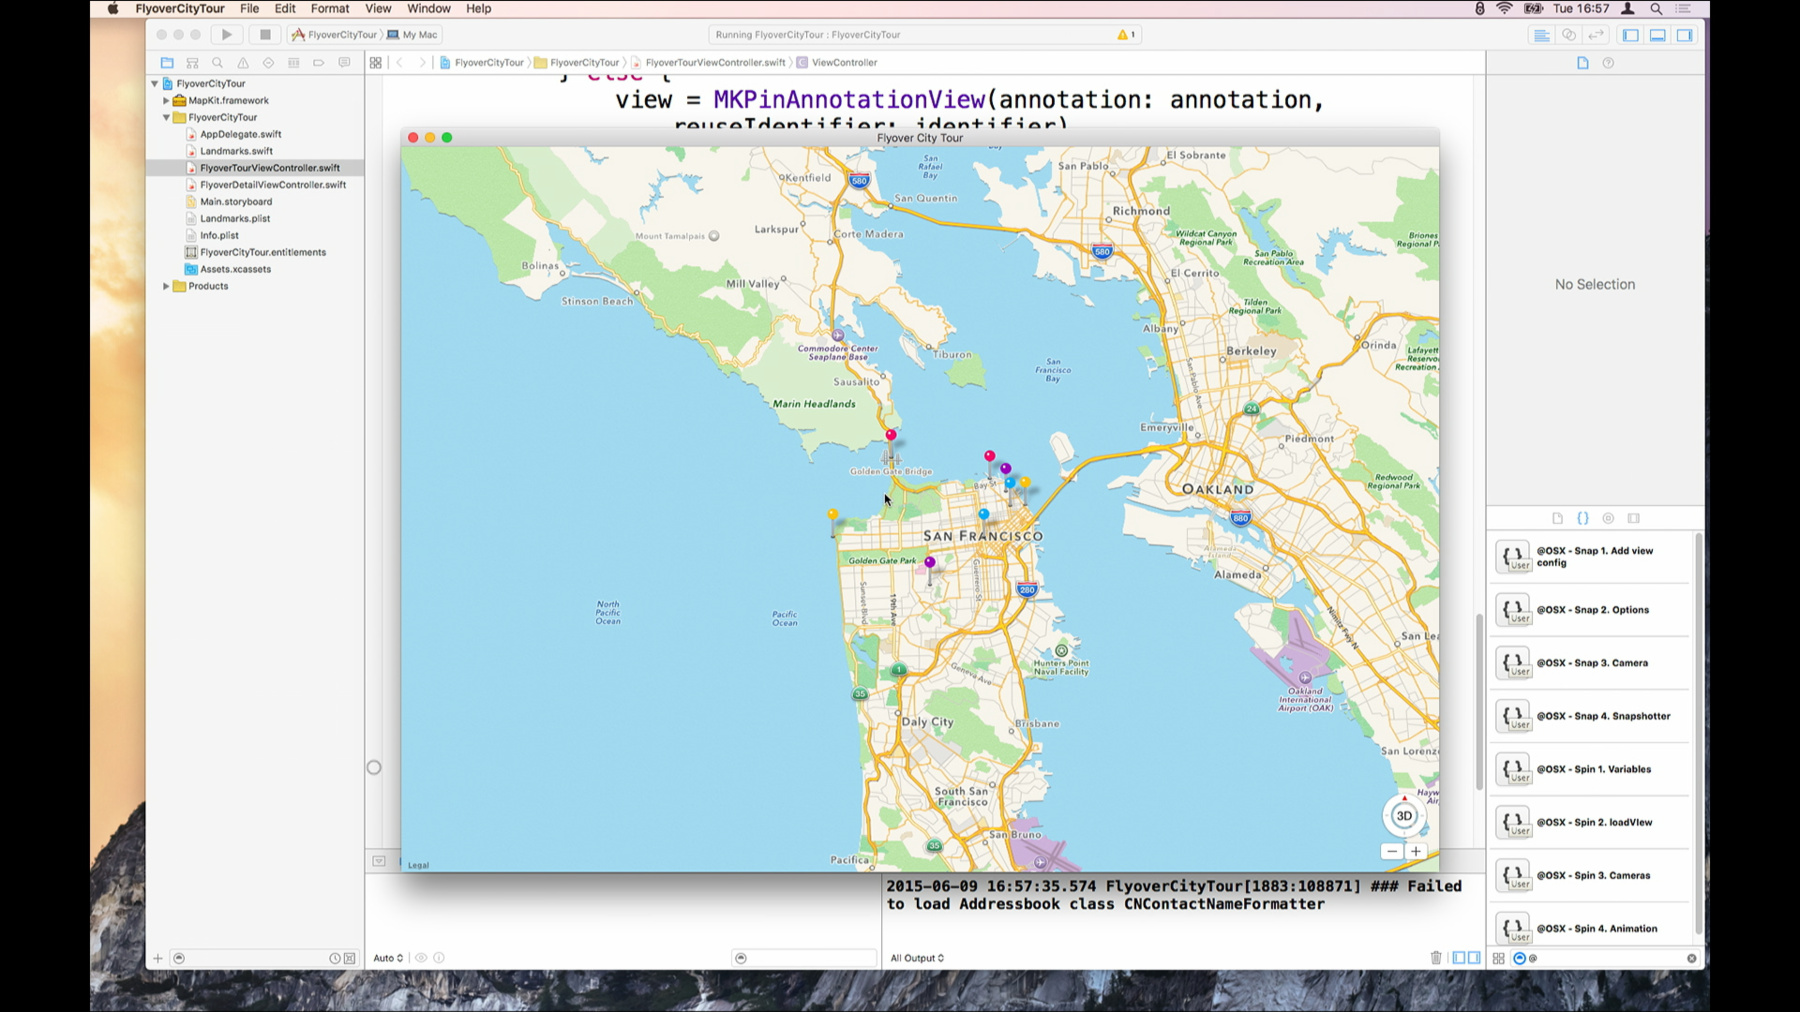The height and width of the screenshot is (1012, 1800).
Task: Toggle the utilities panel visibility
Action: tap(1685, 35)
